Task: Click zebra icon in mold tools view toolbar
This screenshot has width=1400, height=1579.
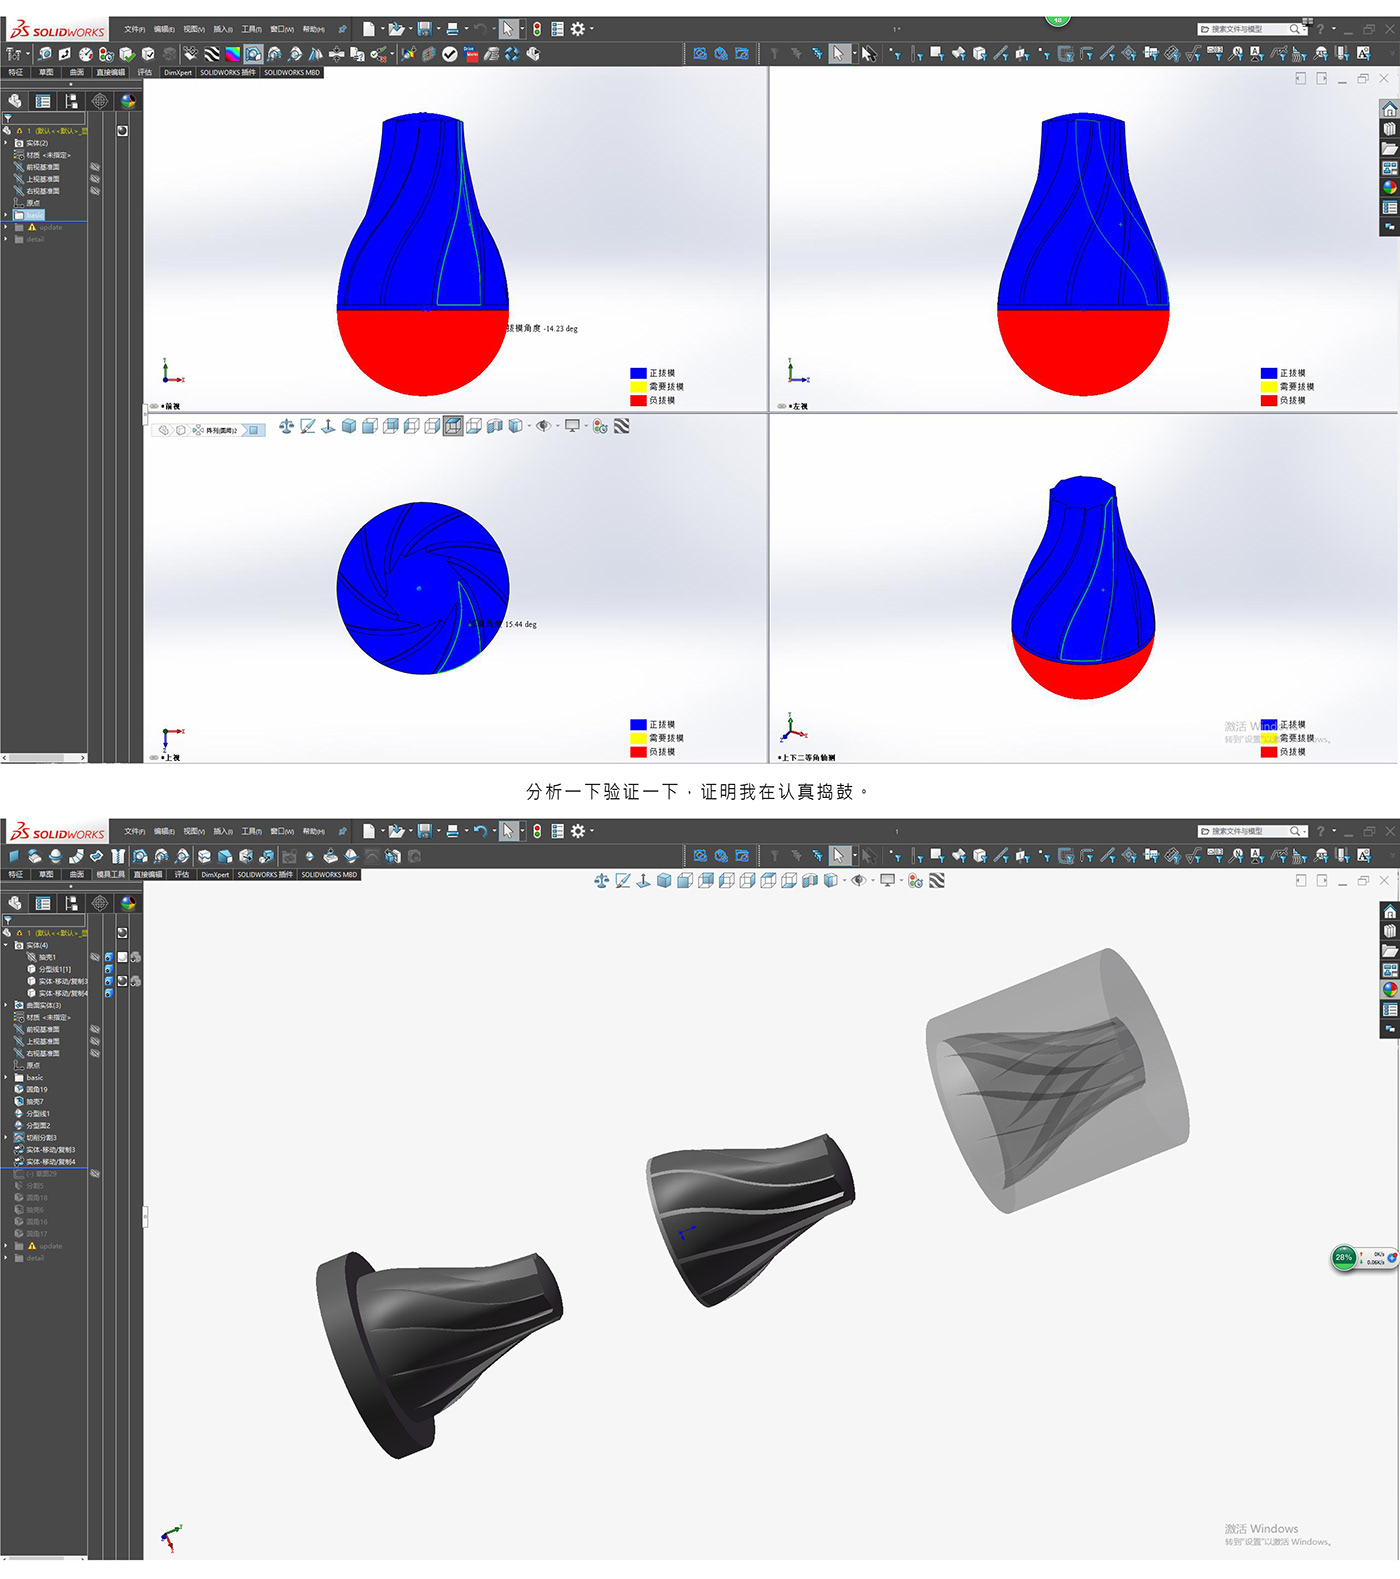Action: click(x=937, y=881)
